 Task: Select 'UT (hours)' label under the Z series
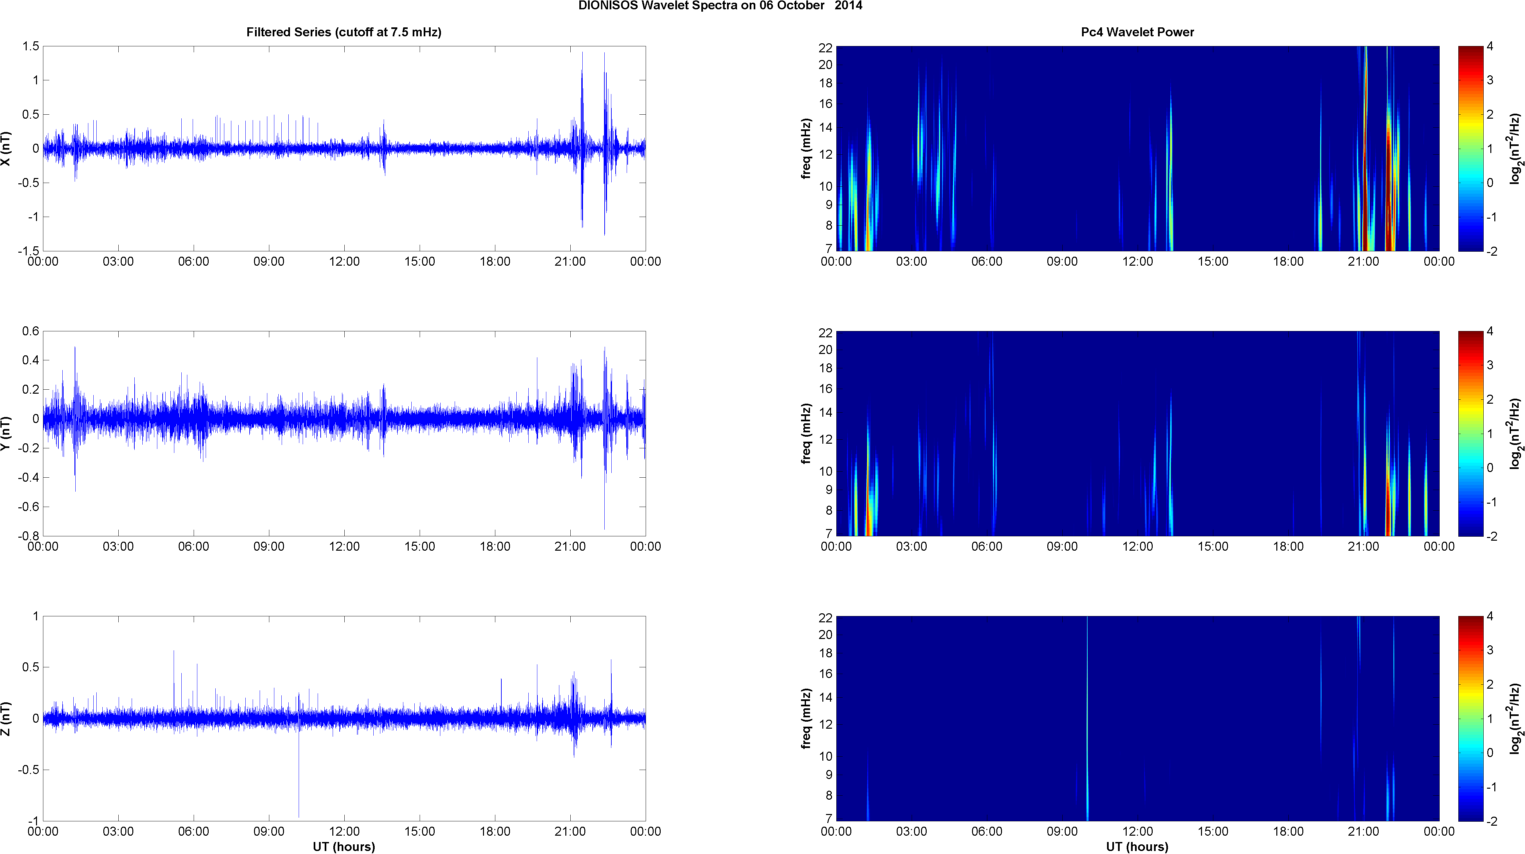tap(344, 846)
